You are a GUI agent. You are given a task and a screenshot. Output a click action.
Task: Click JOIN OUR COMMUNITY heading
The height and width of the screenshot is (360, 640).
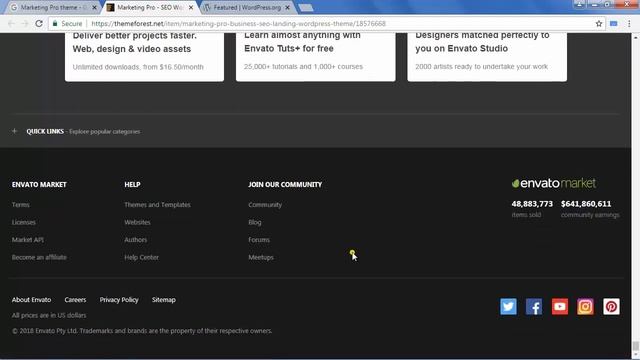pyautogui.click(x=285, y=184)
